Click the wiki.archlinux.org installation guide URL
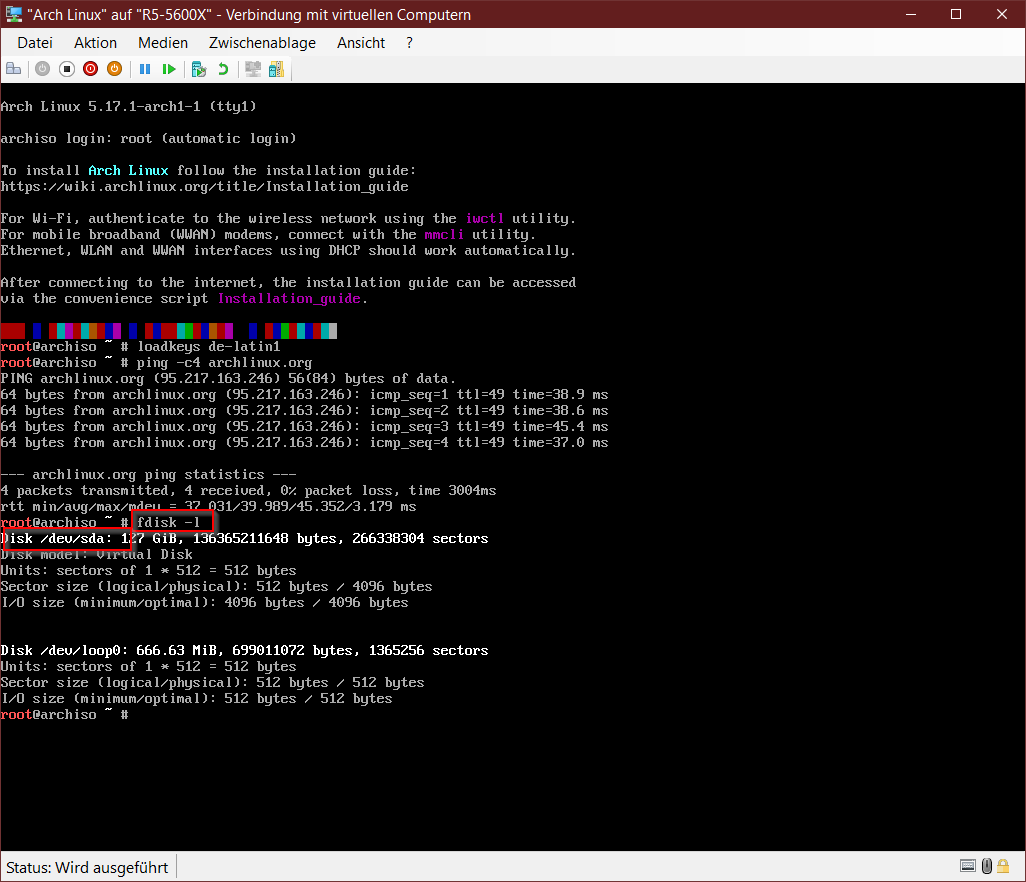 [x=204, y=186]
